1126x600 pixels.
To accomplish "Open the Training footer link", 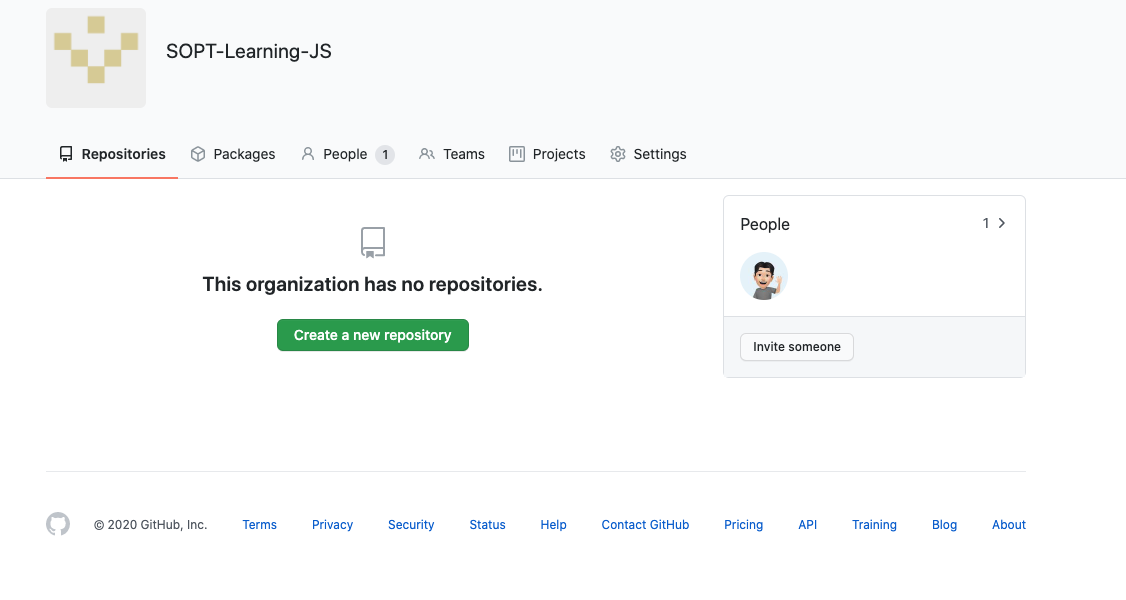I will (x=874, y=525).
